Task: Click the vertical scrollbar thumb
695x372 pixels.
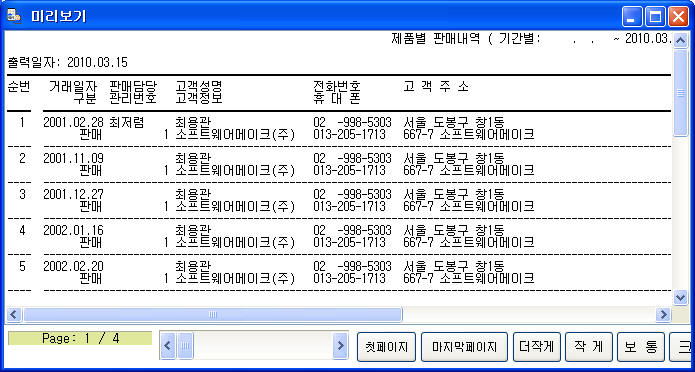Action: click(x=680, y=92)
